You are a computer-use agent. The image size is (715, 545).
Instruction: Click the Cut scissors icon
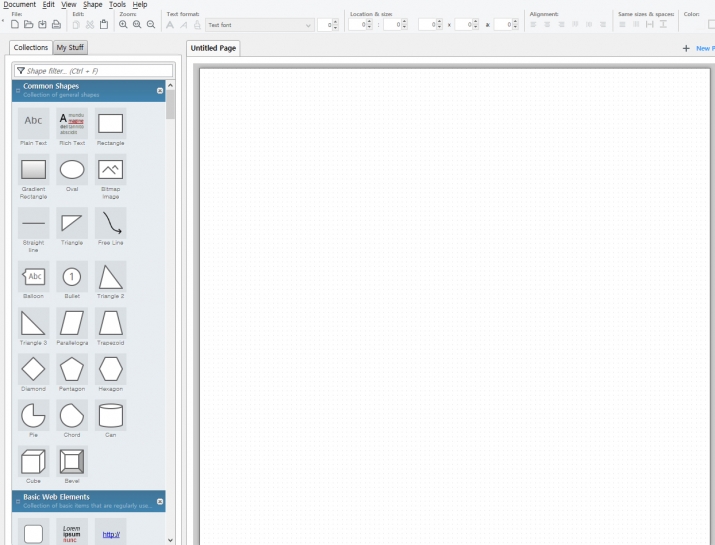(90, 25)
